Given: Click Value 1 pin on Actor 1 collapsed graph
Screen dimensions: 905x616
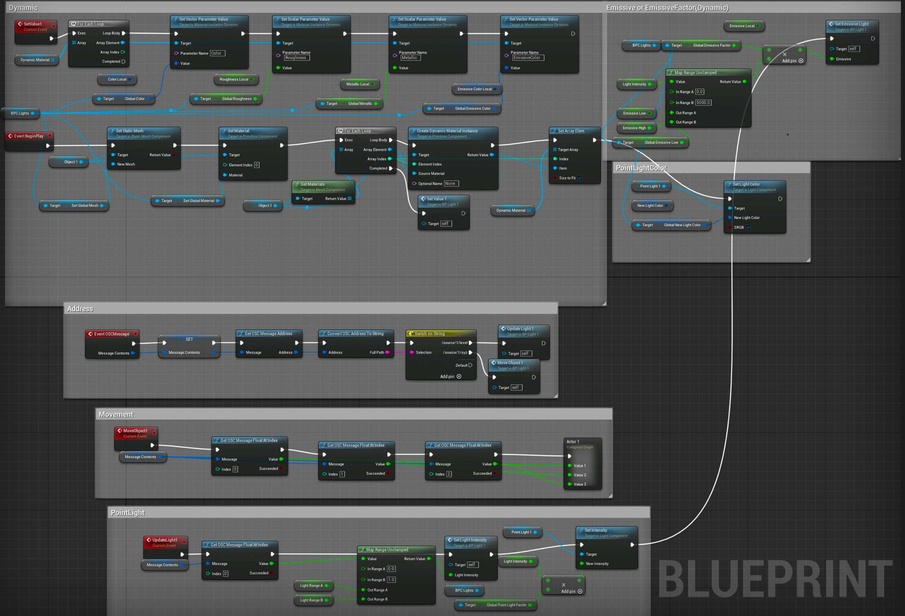Looking at the screenshot, I should (570, 465).
